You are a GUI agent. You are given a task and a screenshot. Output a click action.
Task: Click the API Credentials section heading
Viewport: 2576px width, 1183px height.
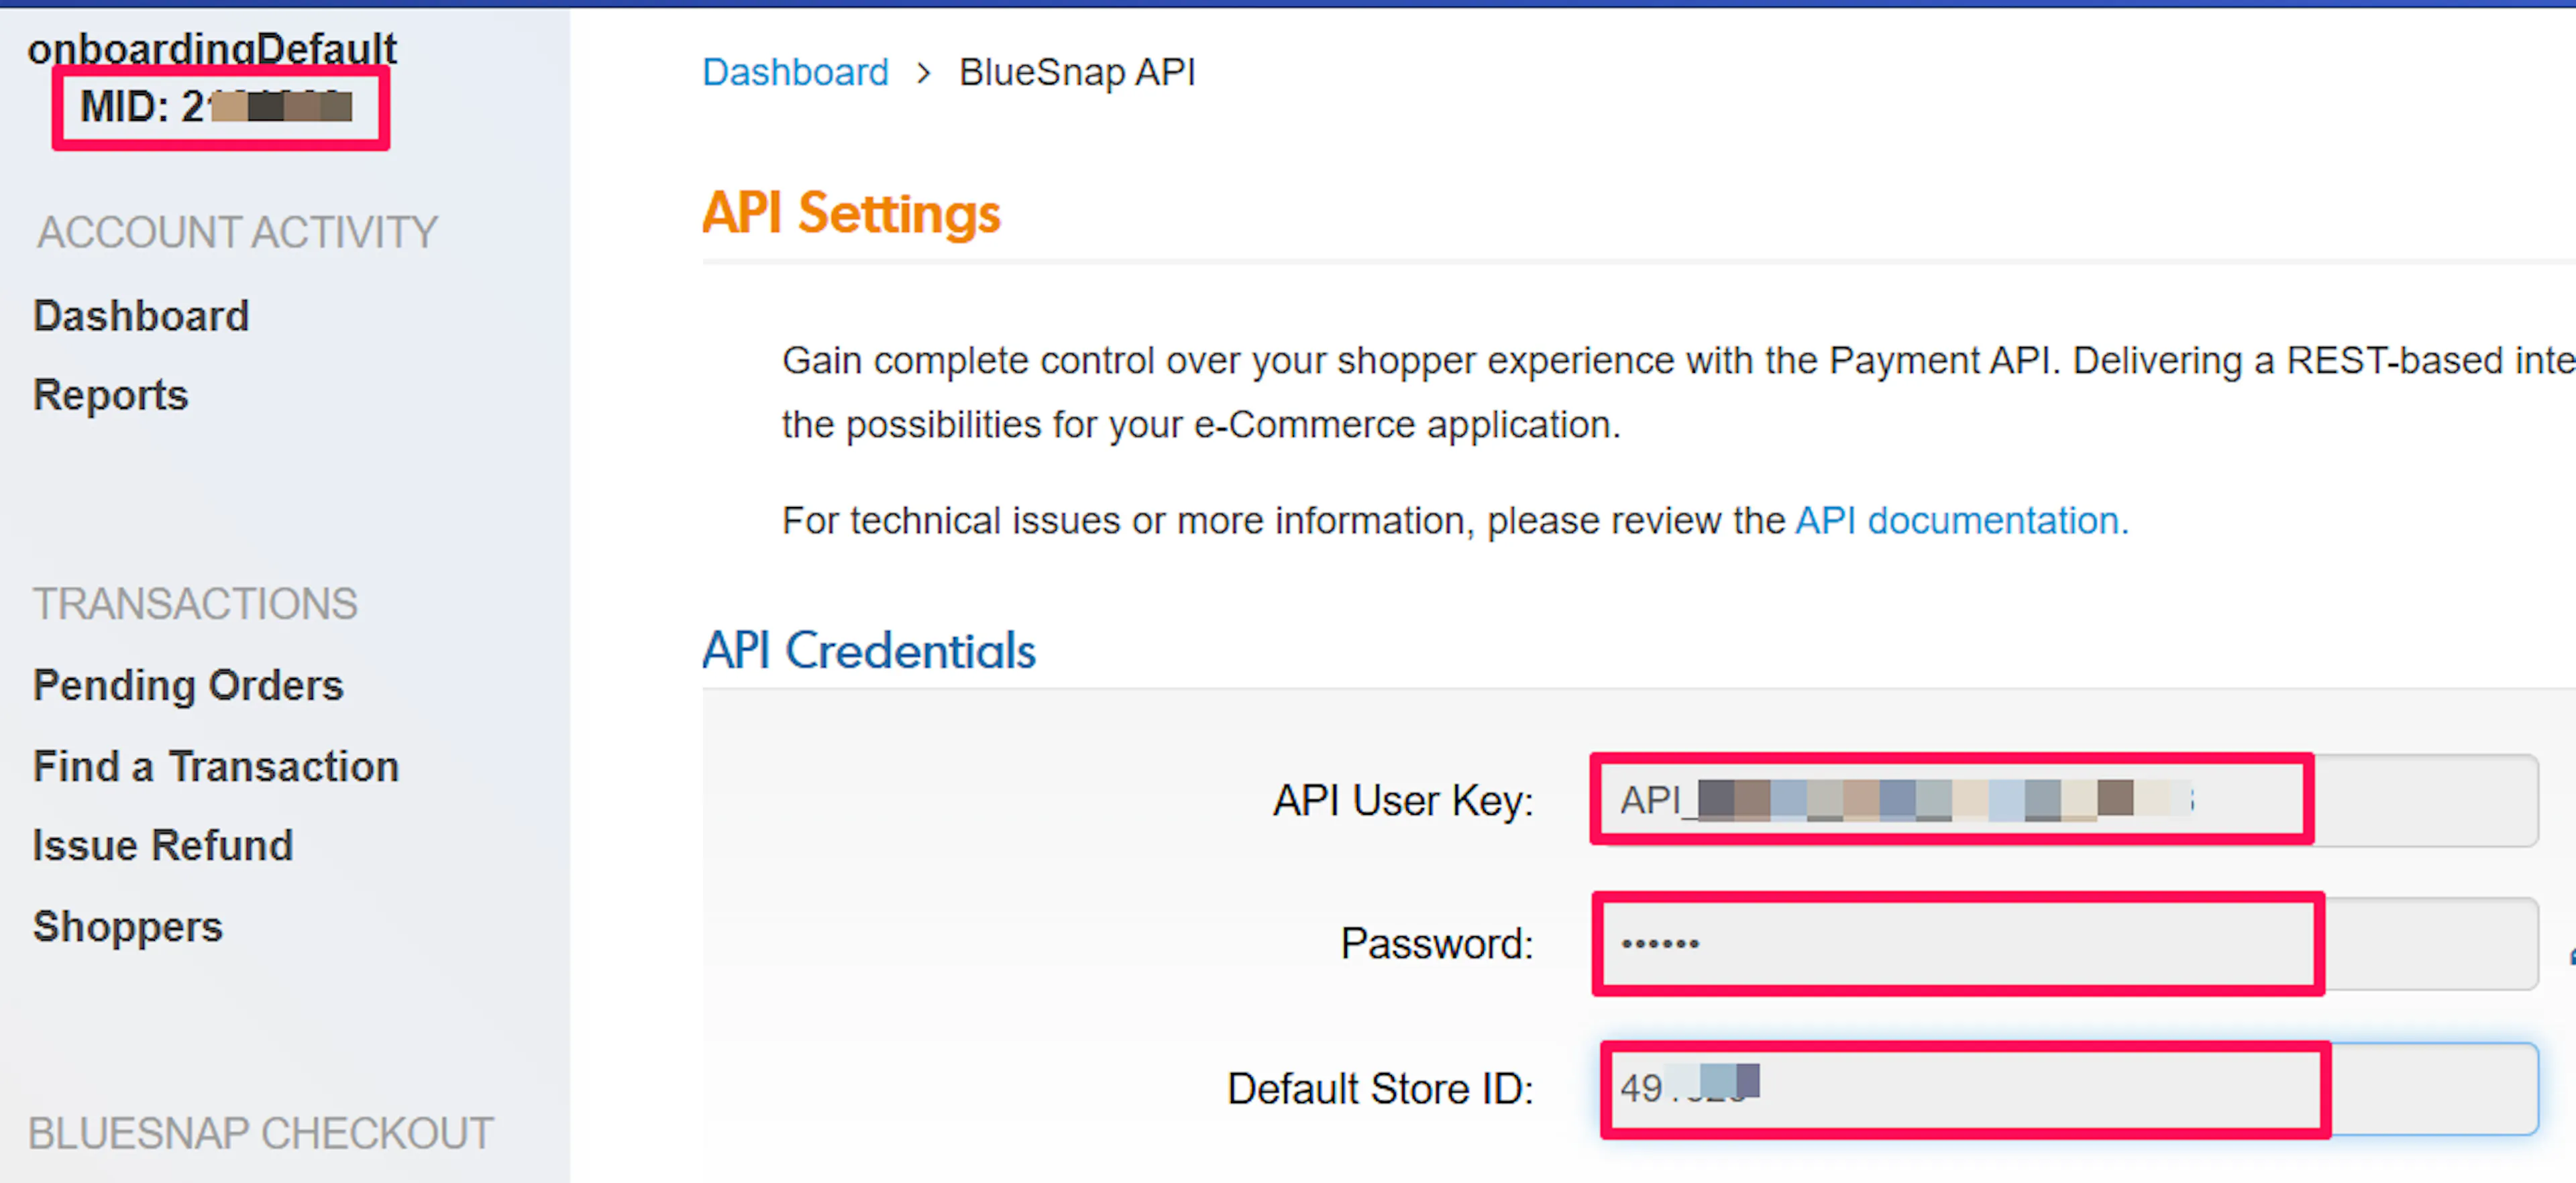pos(868,650)
